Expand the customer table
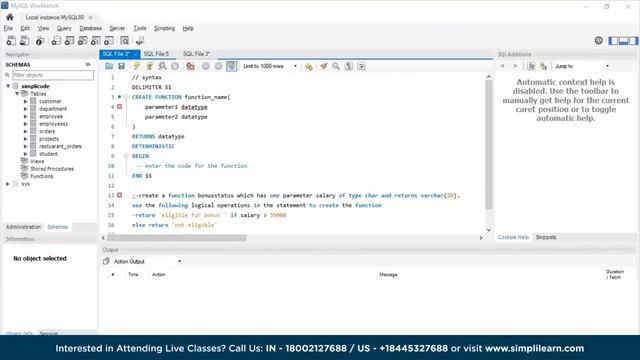 25,101
